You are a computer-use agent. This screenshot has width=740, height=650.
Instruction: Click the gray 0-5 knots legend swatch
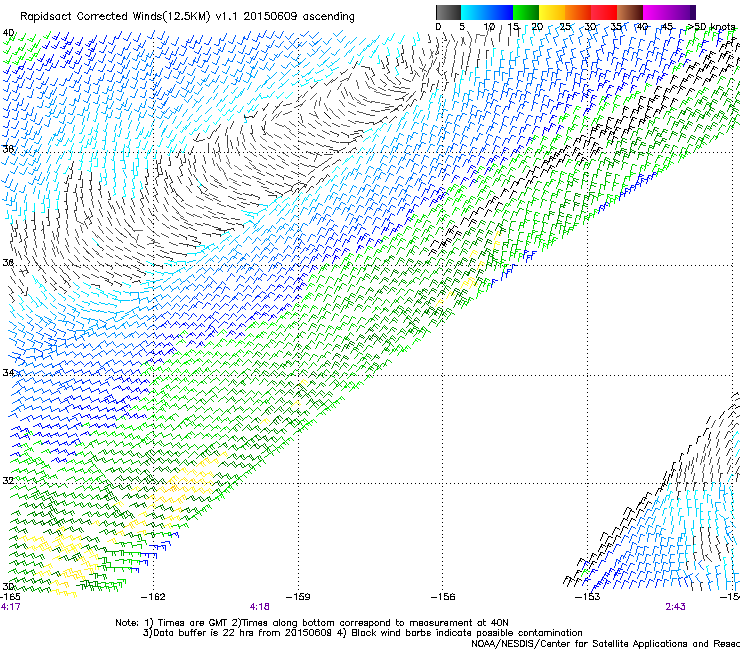(448, 12)
